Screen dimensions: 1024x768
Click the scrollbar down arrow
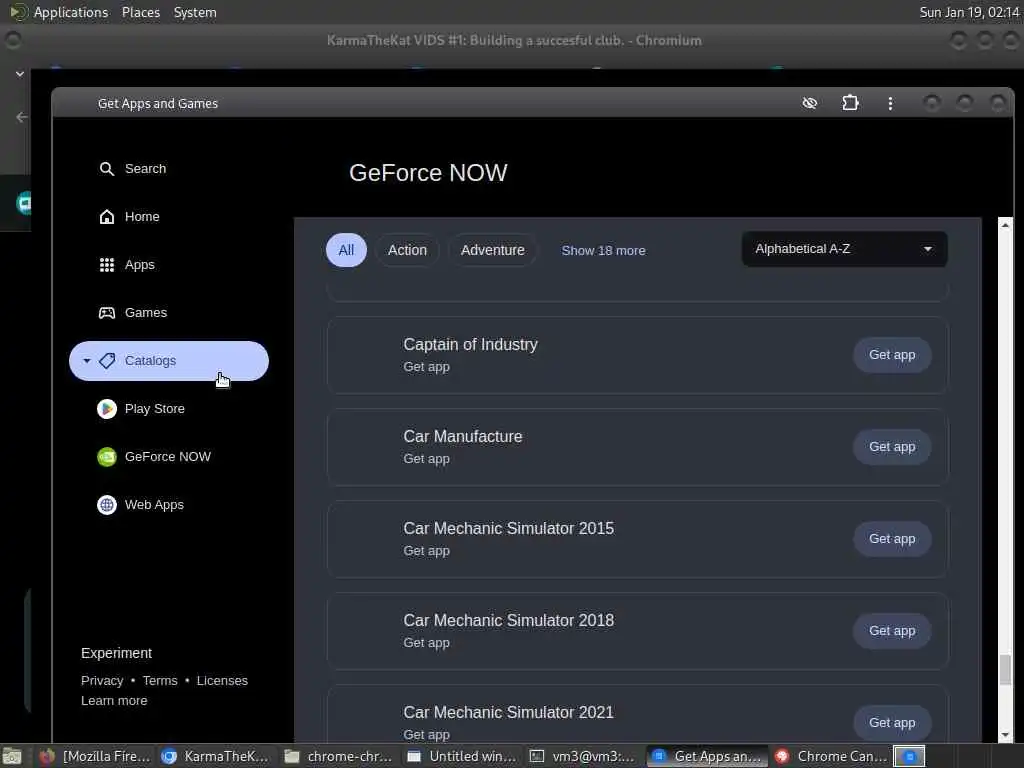click(1006, 735)
